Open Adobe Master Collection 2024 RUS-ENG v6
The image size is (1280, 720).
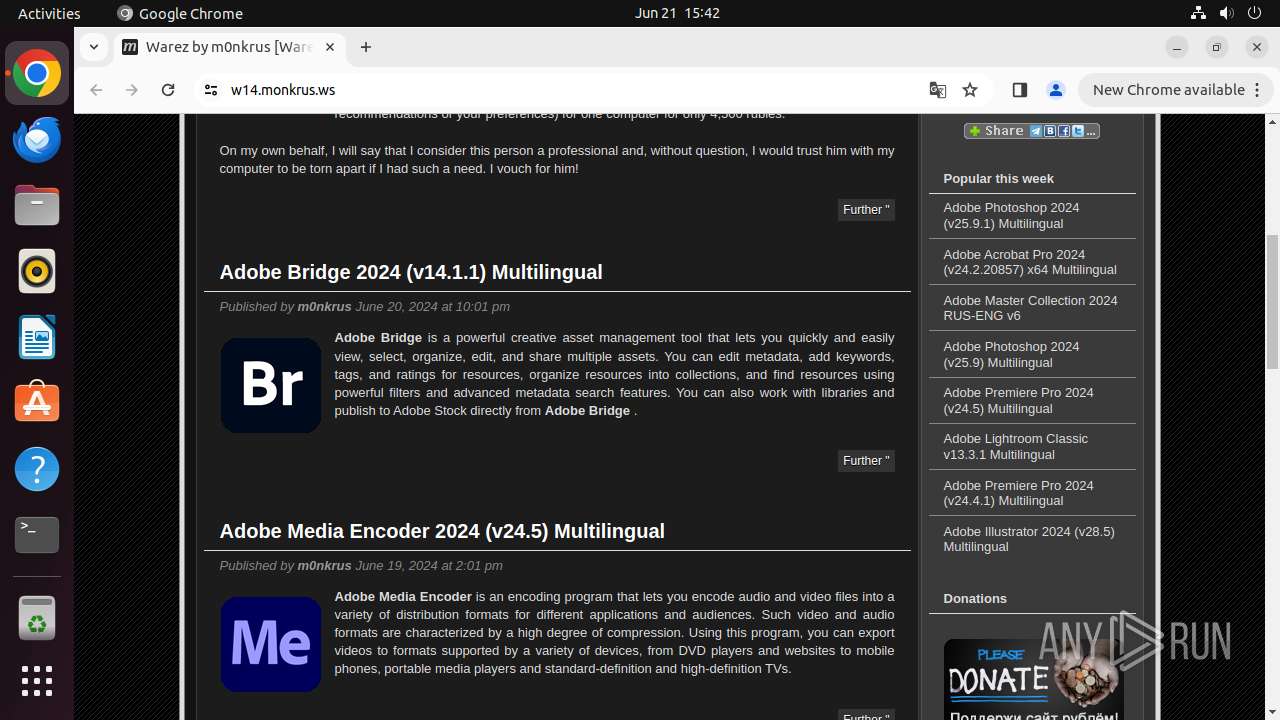tap(1030, 308)
